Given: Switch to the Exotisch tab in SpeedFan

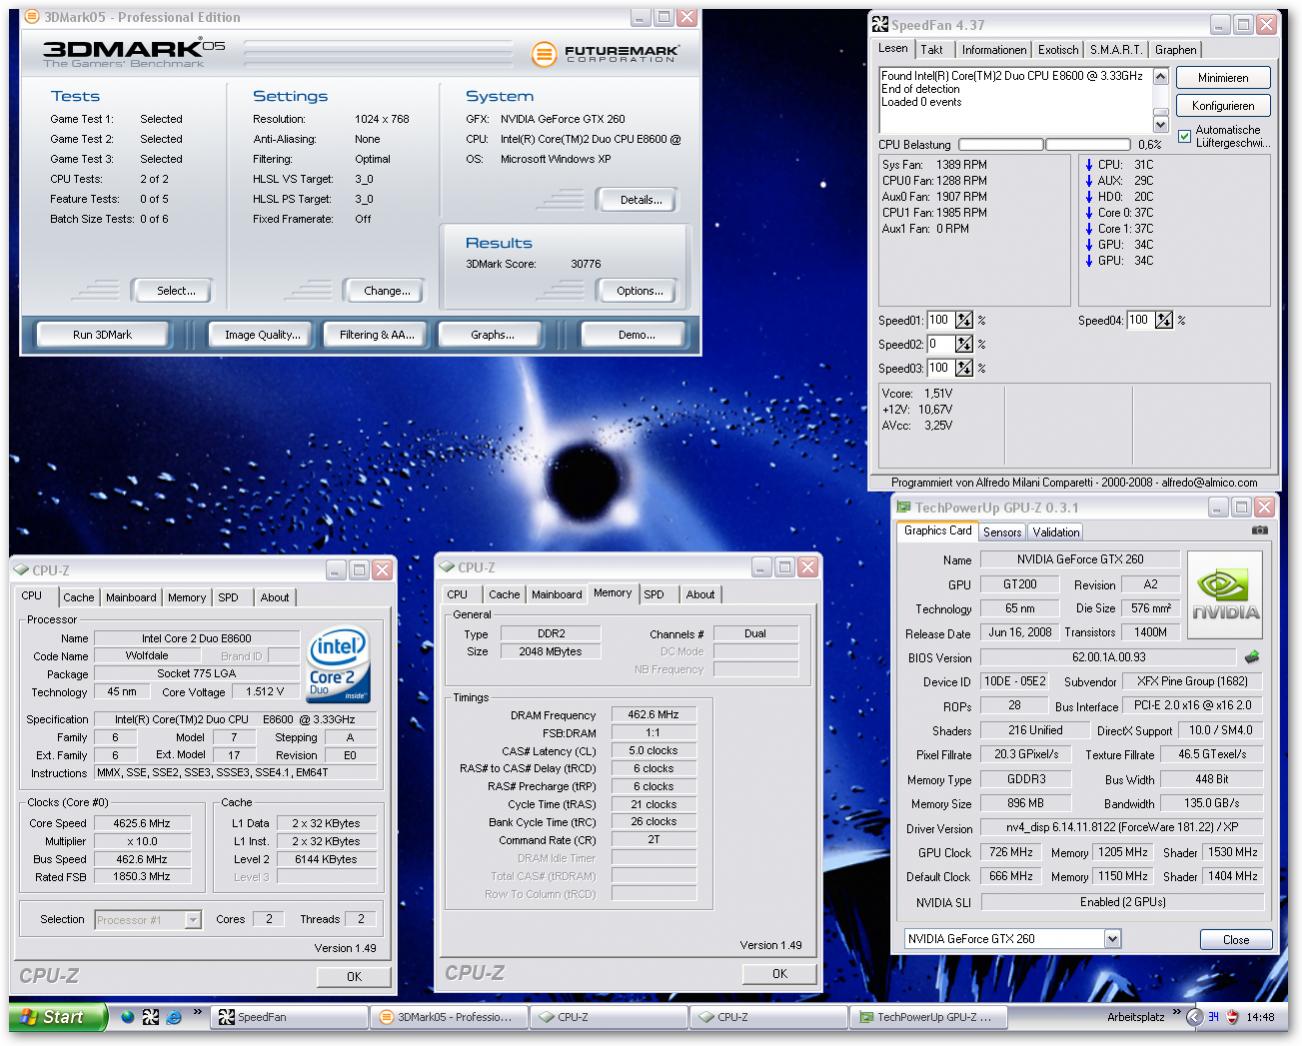Looking at the screenshot, I should (x=1058, y=49).
